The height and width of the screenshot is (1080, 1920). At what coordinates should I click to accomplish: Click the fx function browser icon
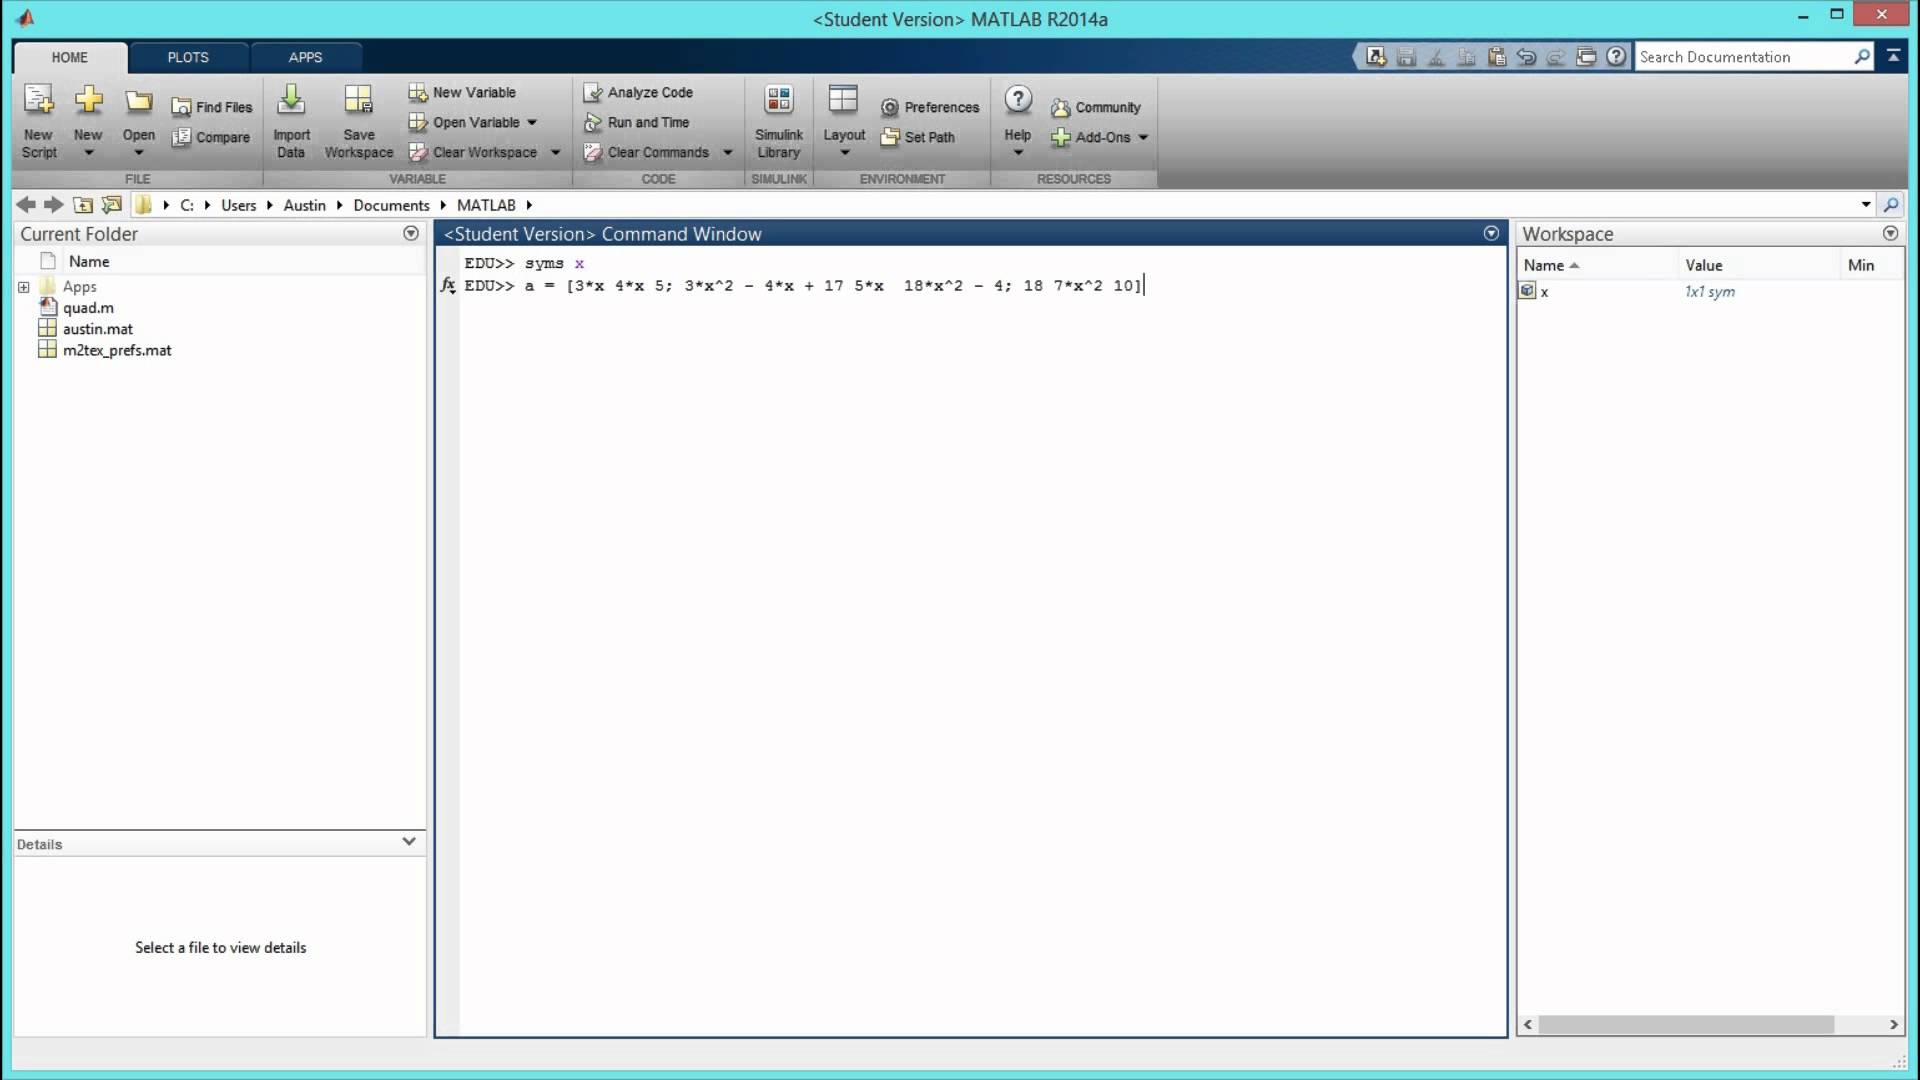pos(448,286)
